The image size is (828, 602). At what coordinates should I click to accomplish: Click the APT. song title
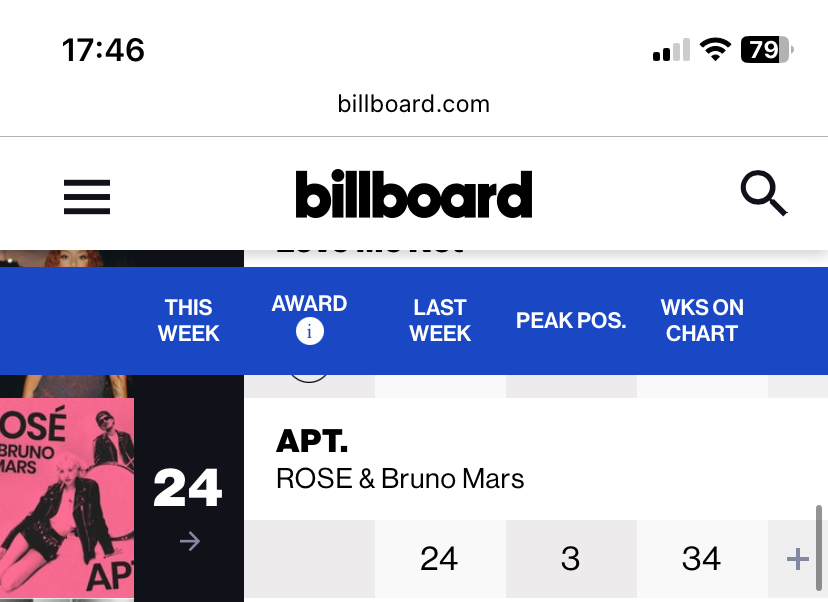(x=312, y=440)
